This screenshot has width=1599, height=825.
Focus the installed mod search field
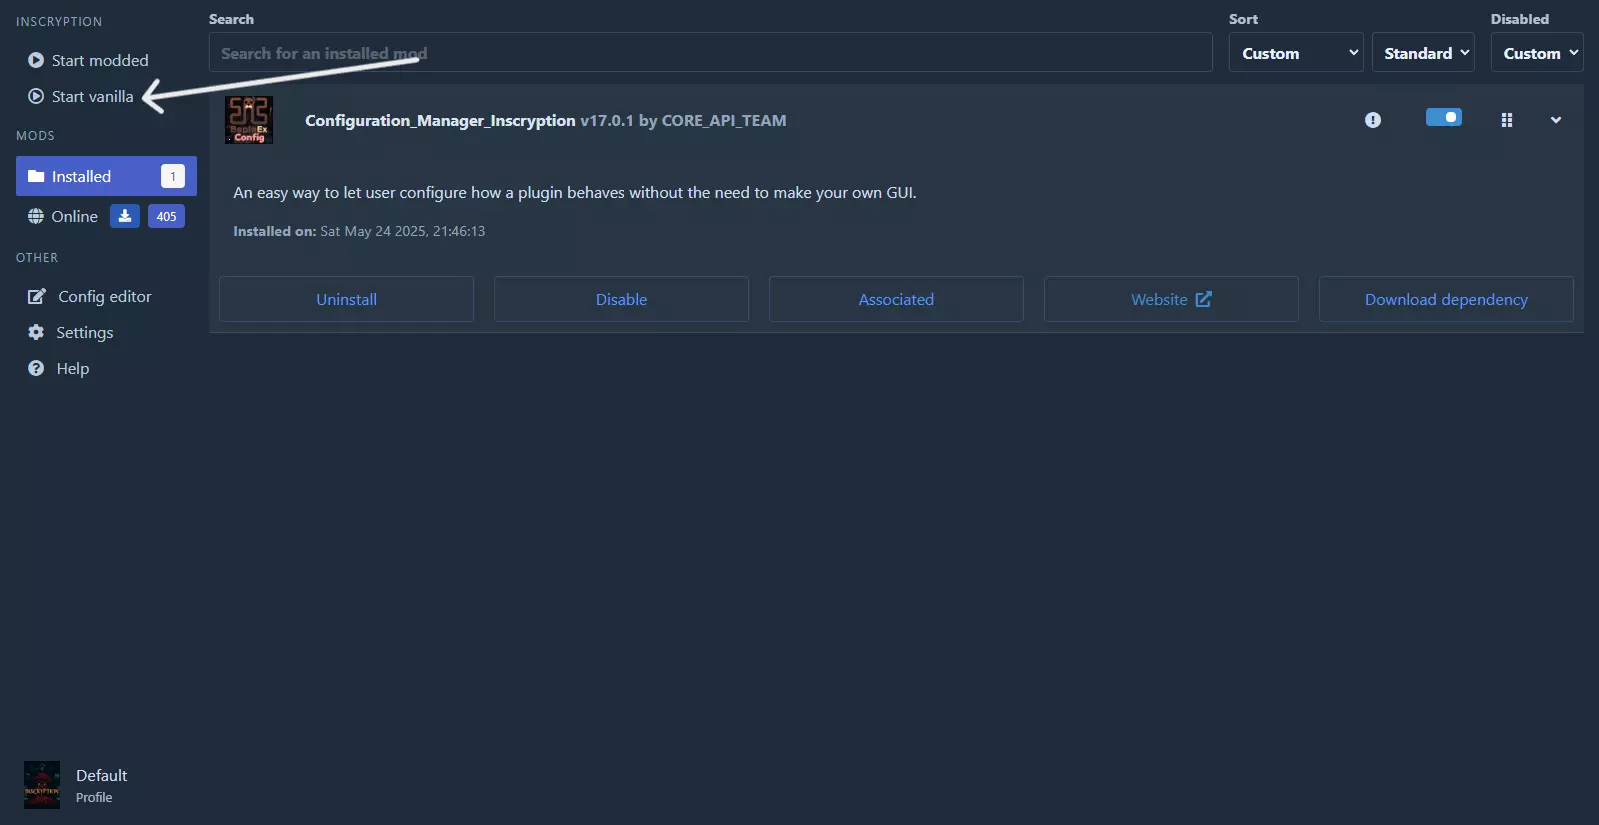(x=710, y=53)
